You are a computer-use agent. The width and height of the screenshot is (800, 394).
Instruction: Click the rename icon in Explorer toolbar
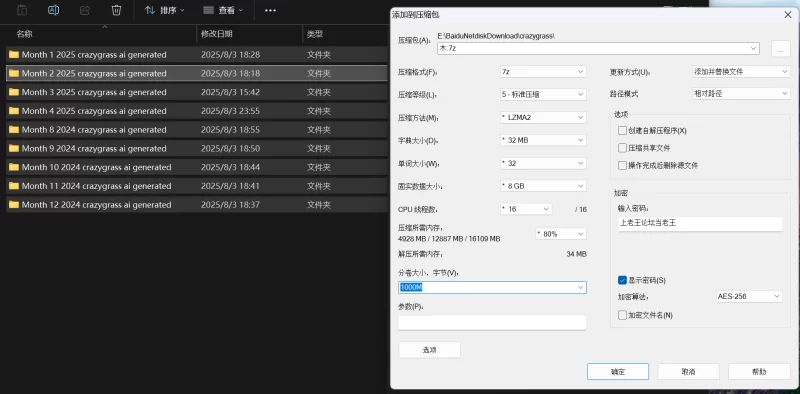(x=53, y=10)
